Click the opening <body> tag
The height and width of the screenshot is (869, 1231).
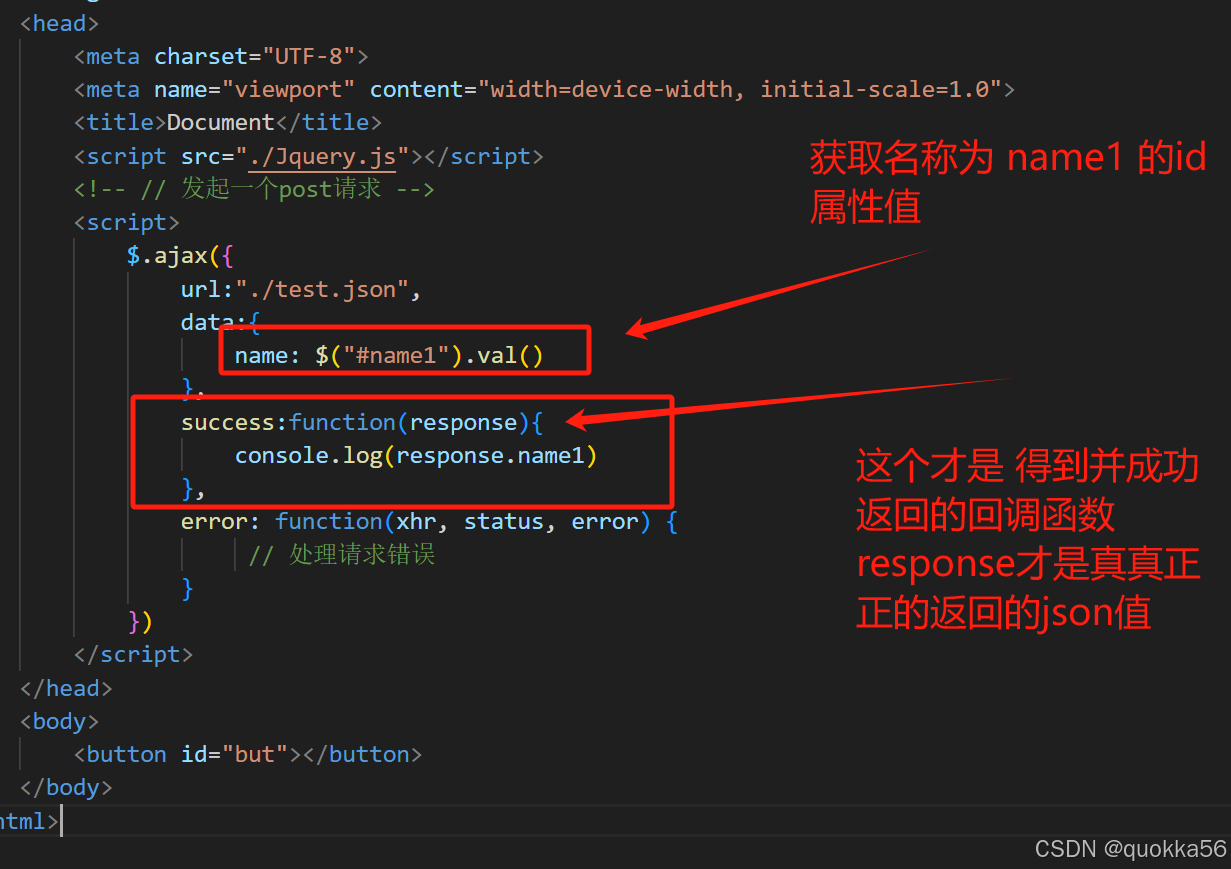pos(59,721)
